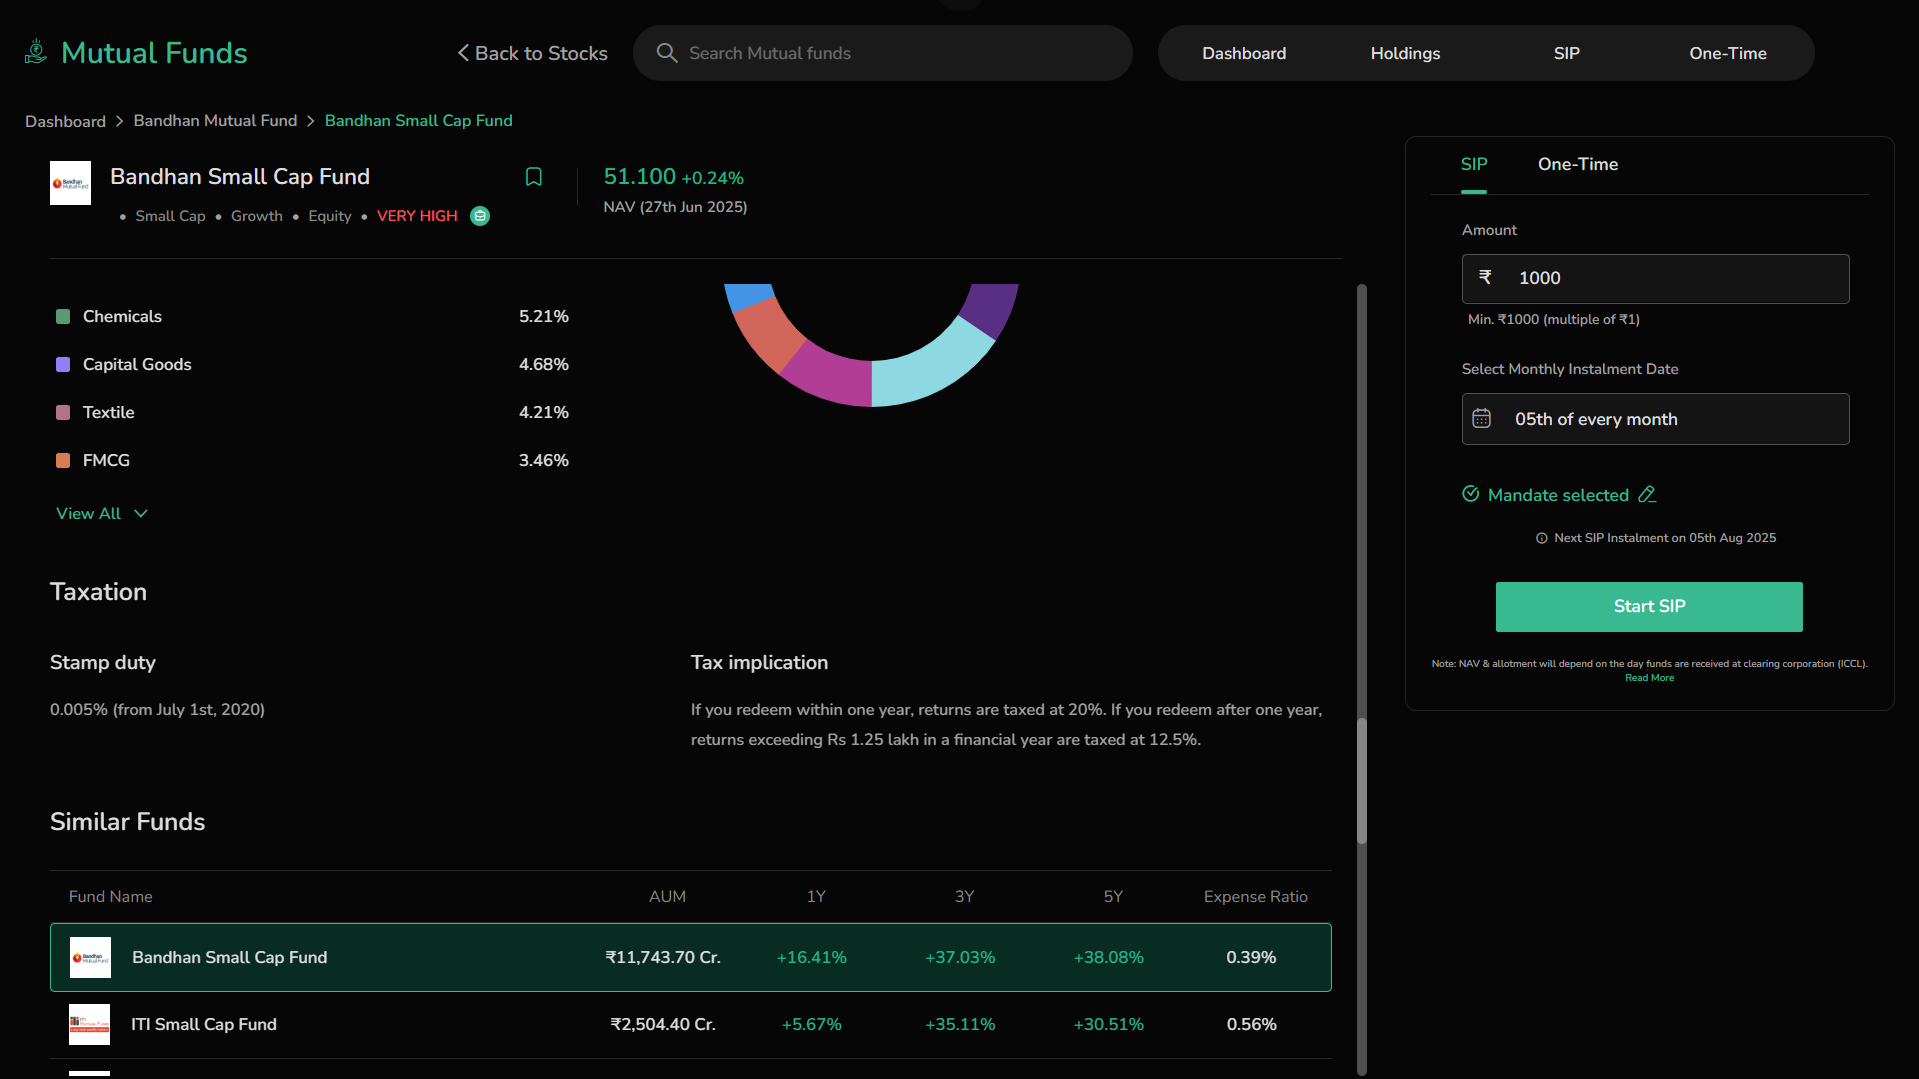Expand View All sectors
This screenshot has width=1919, height=1079.
point(102,513)
